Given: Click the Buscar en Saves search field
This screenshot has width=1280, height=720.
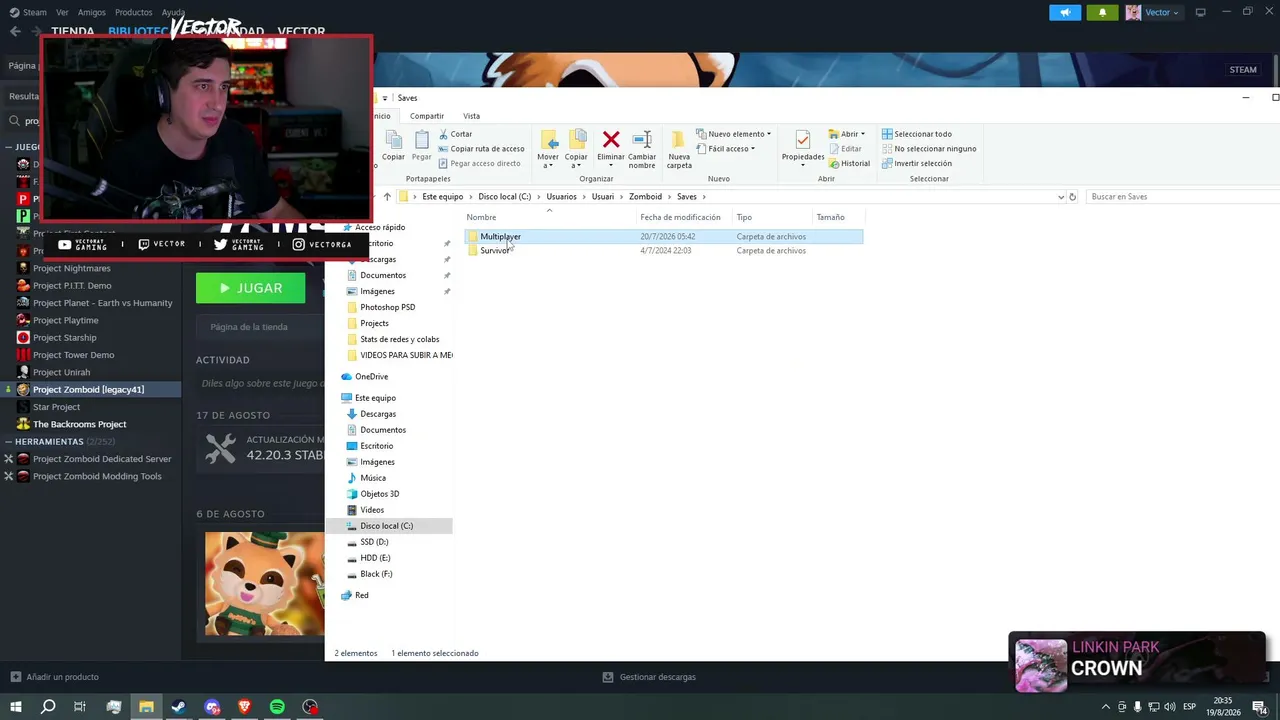Looking at the screenshot, I should pyautogui.click(x=1183, y=197).
